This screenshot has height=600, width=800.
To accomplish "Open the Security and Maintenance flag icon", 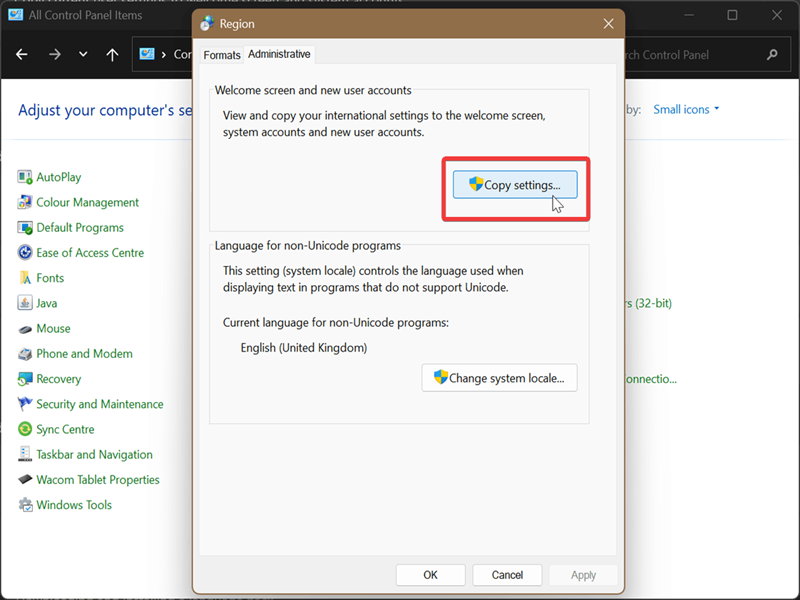I will pos(24,404).
